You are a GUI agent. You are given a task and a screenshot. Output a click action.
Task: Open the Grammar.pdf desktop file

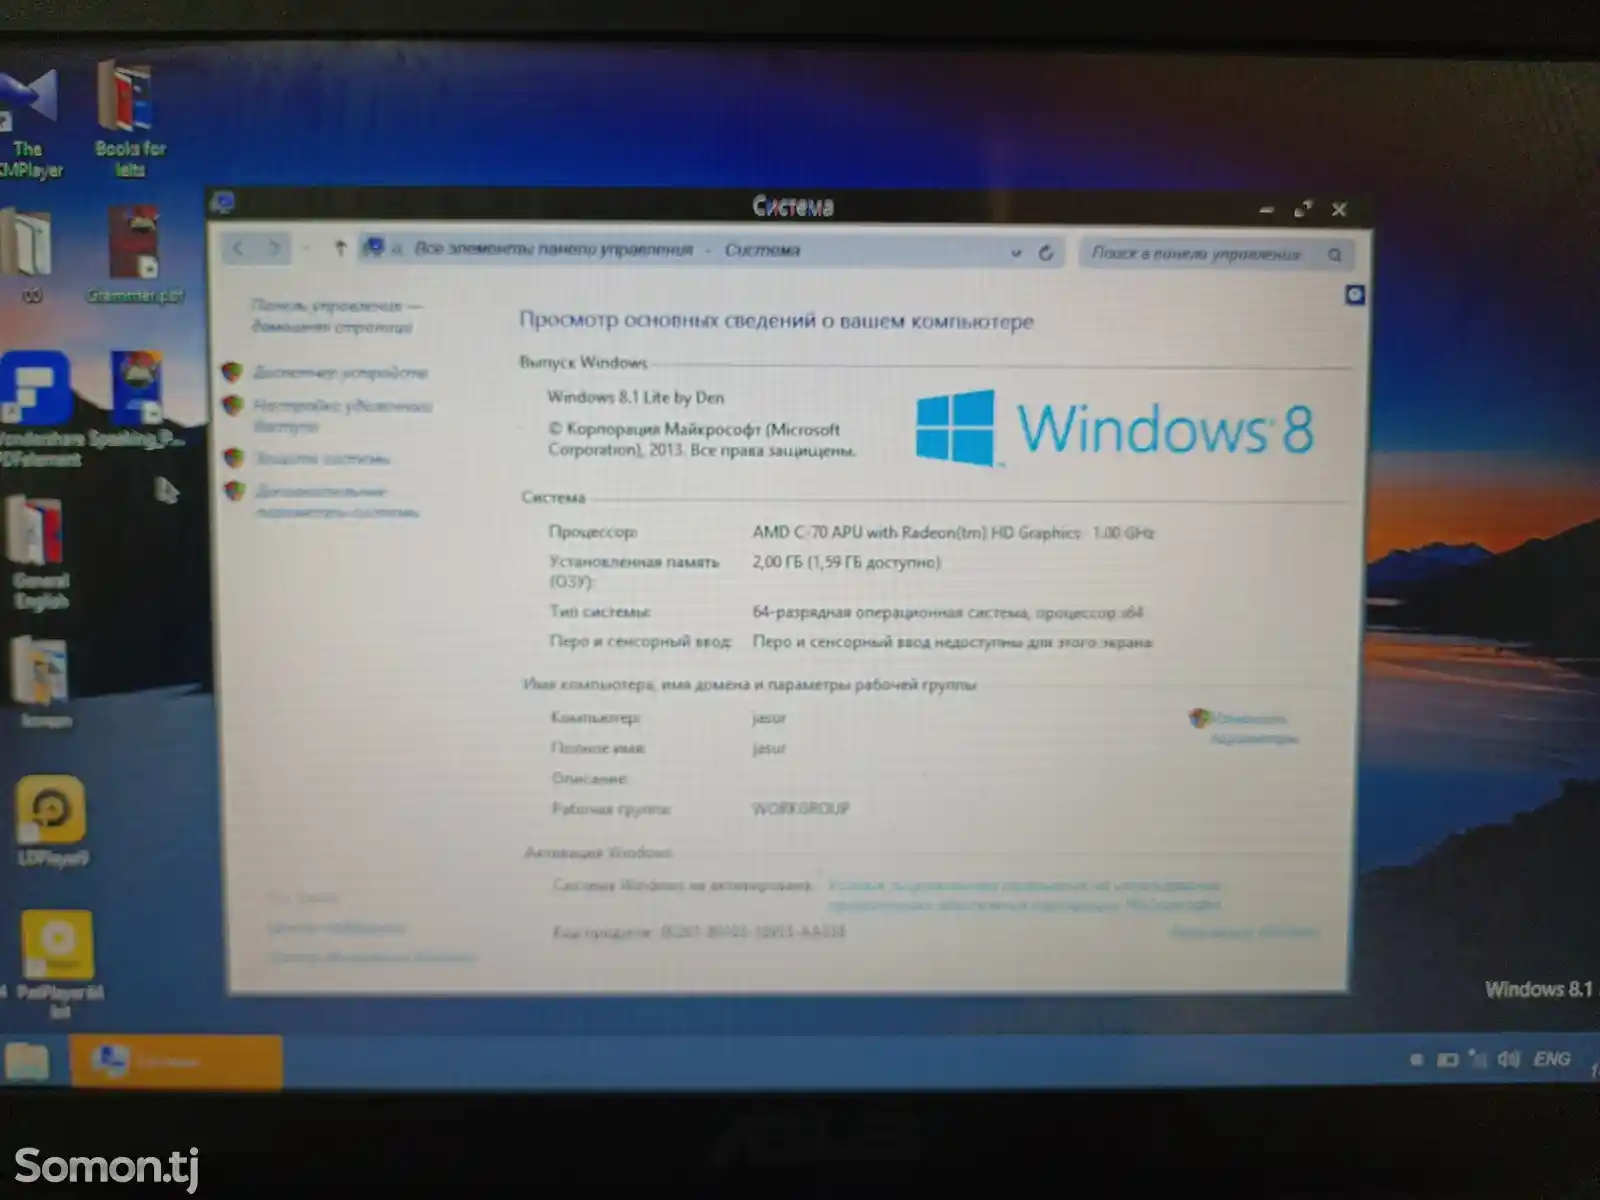click(x=135, y=255)
